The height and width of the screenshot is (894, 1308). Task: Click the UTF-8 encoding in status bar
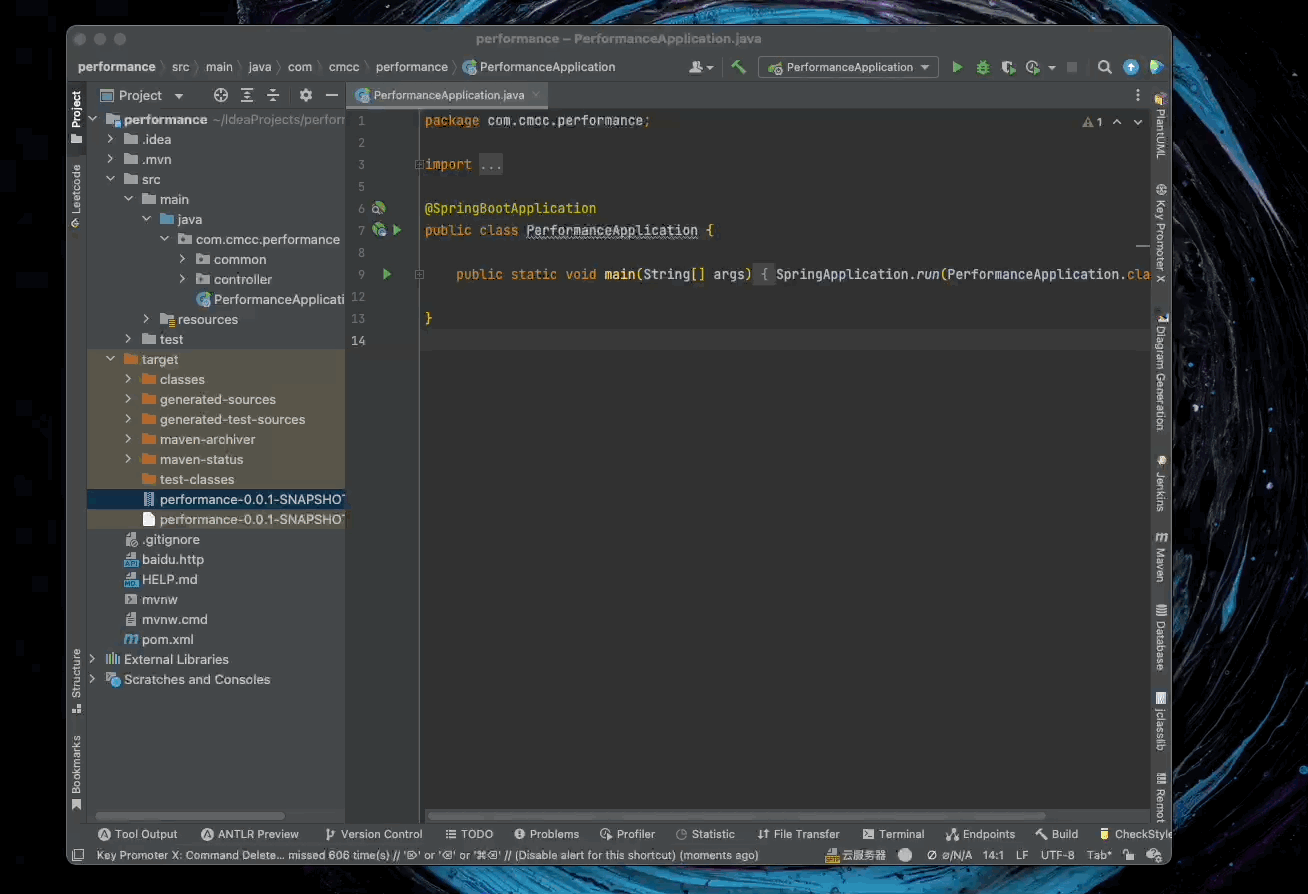pyautogui.click(x=1057, y=855)
